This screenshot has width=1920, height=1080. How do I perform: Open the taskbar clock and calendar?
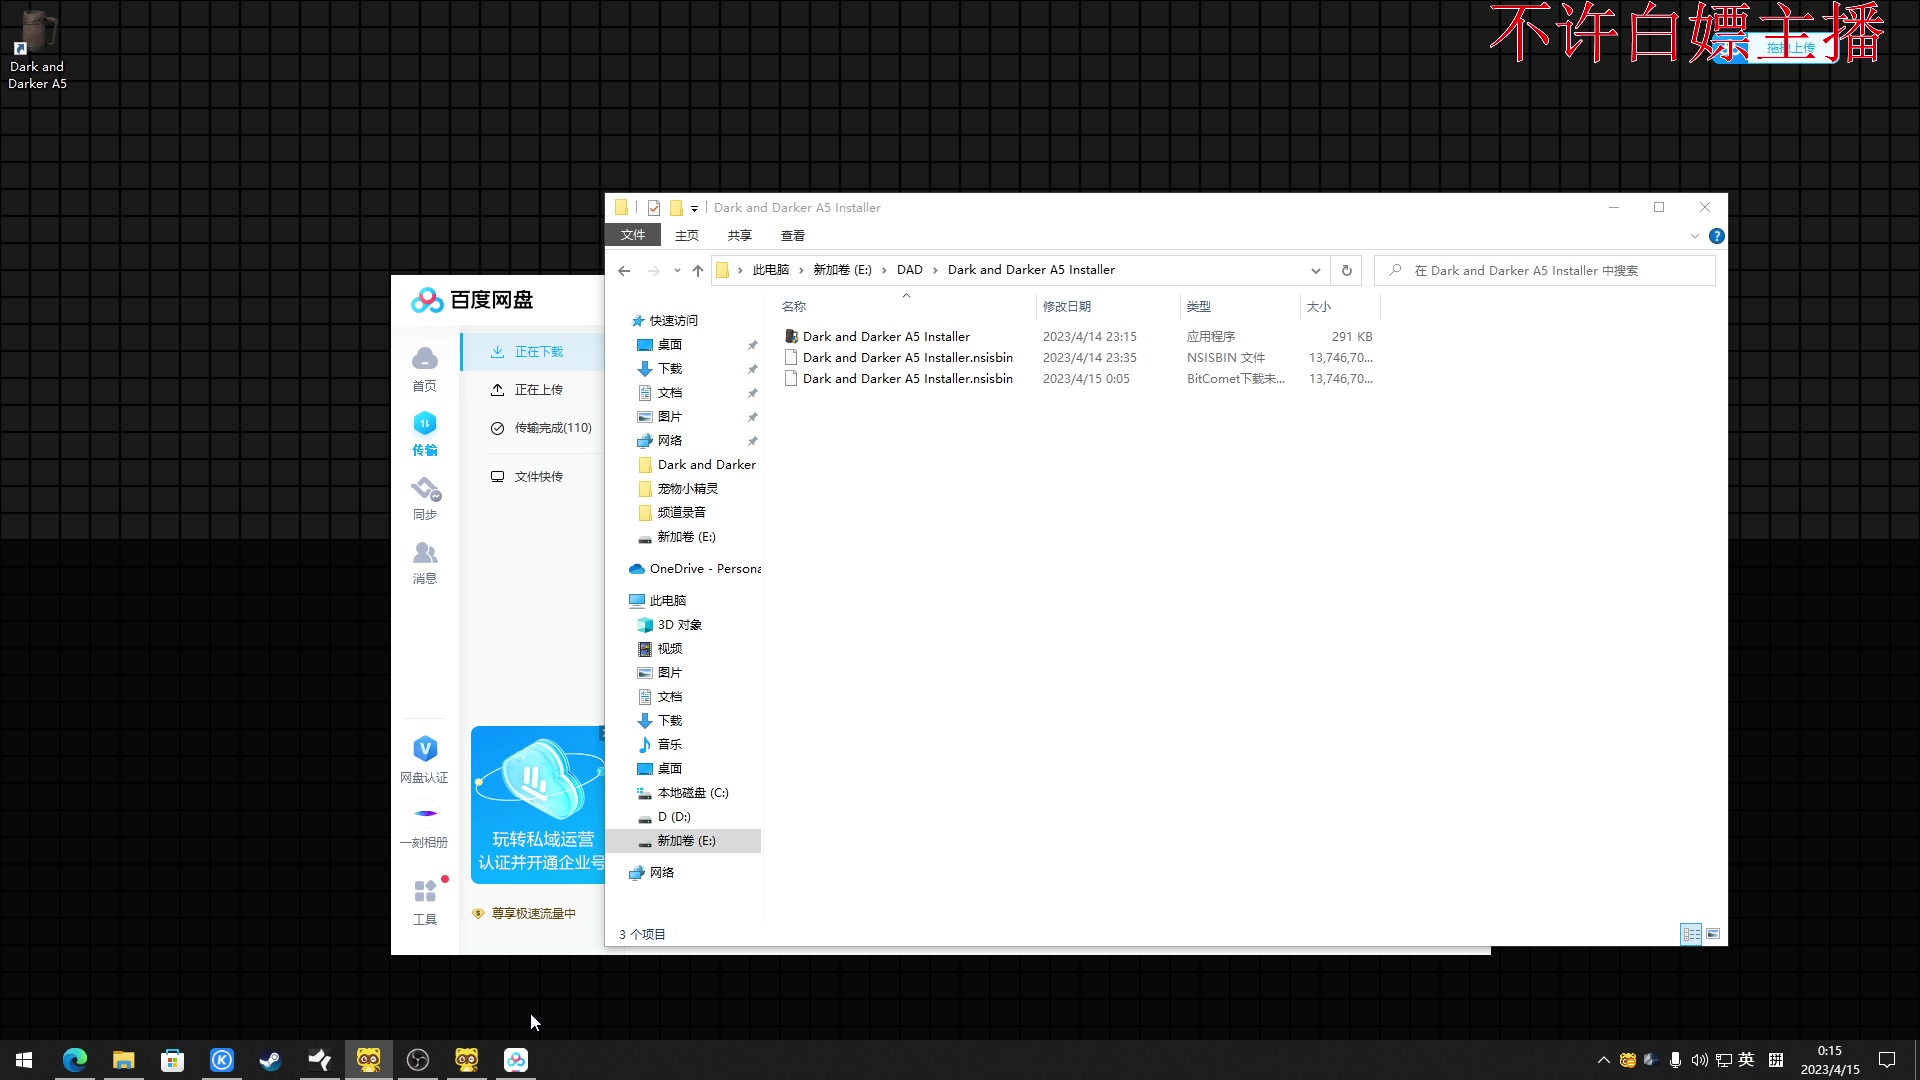pyautogui.click(x=1830, y=1060)
